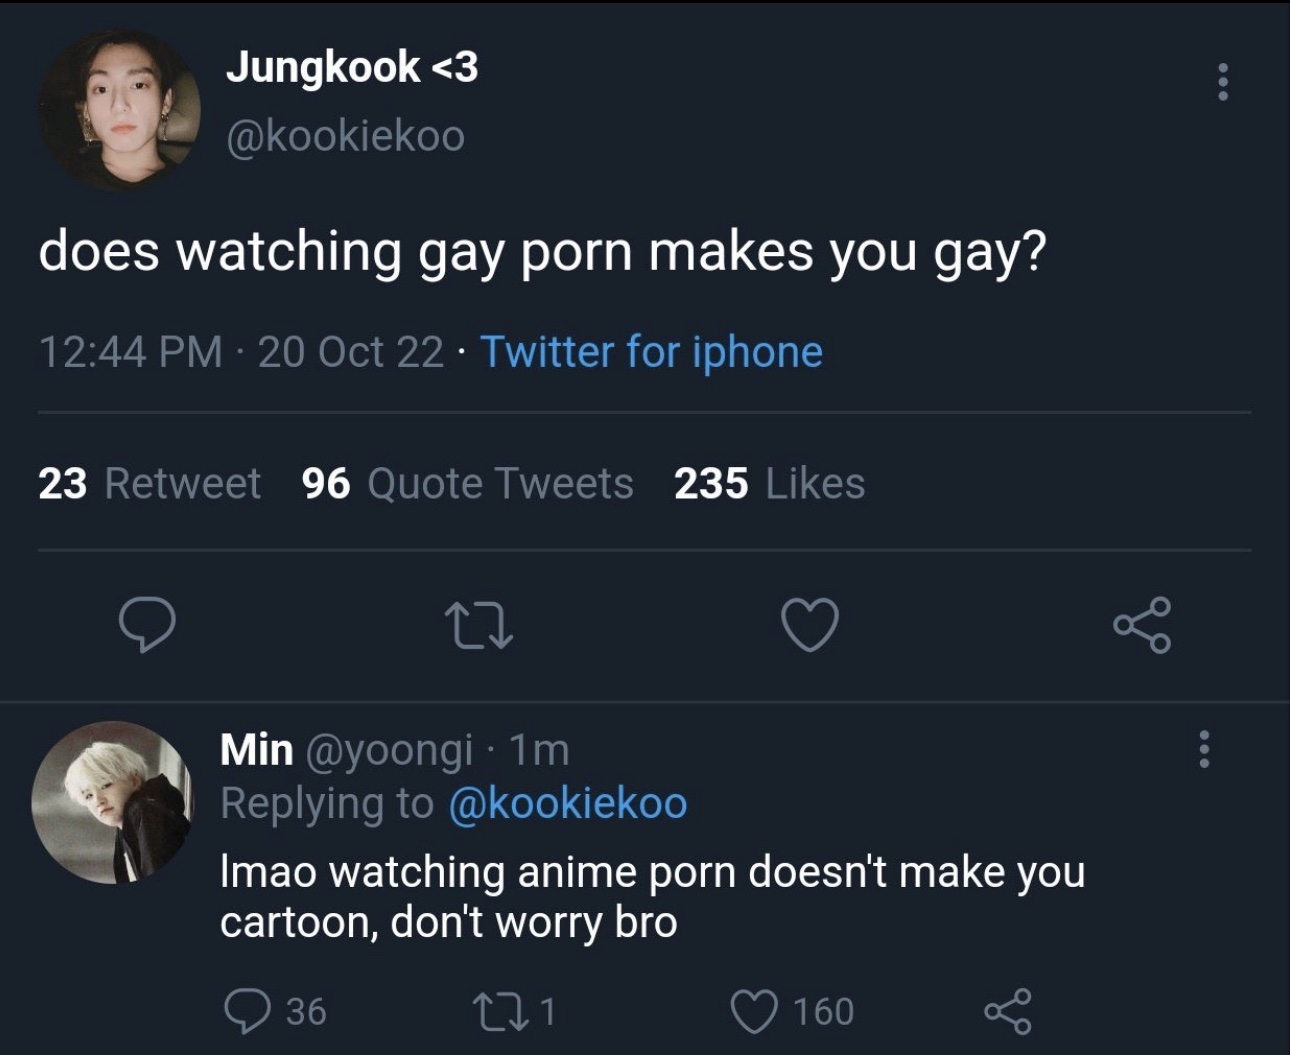Like the main tweet with heart icon
Screen dimensions: 1290x1055
coord(809,625)
